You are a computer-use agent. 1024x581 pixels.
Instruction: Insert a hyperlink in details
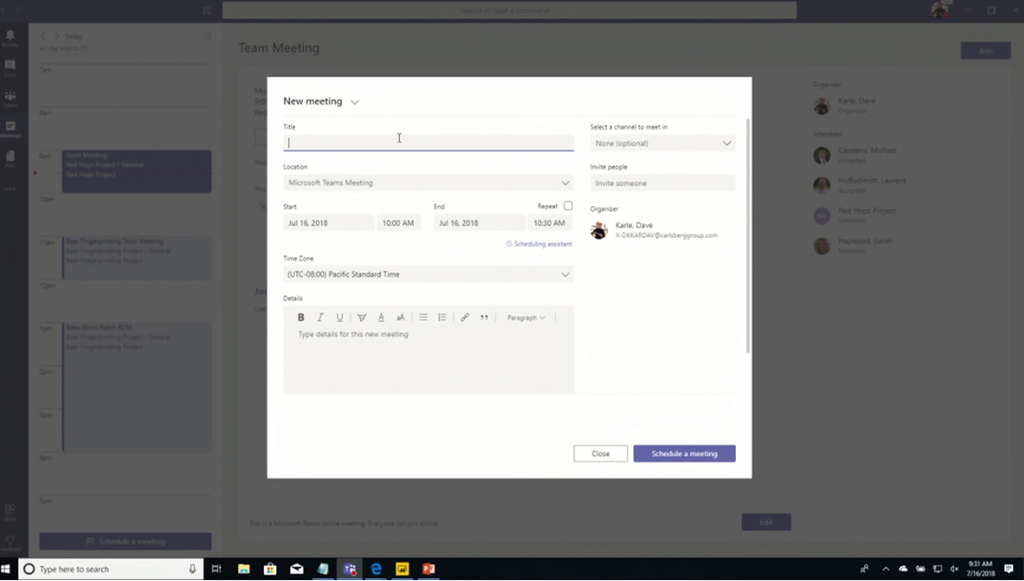pyautogui.click(x=464, y=317)
